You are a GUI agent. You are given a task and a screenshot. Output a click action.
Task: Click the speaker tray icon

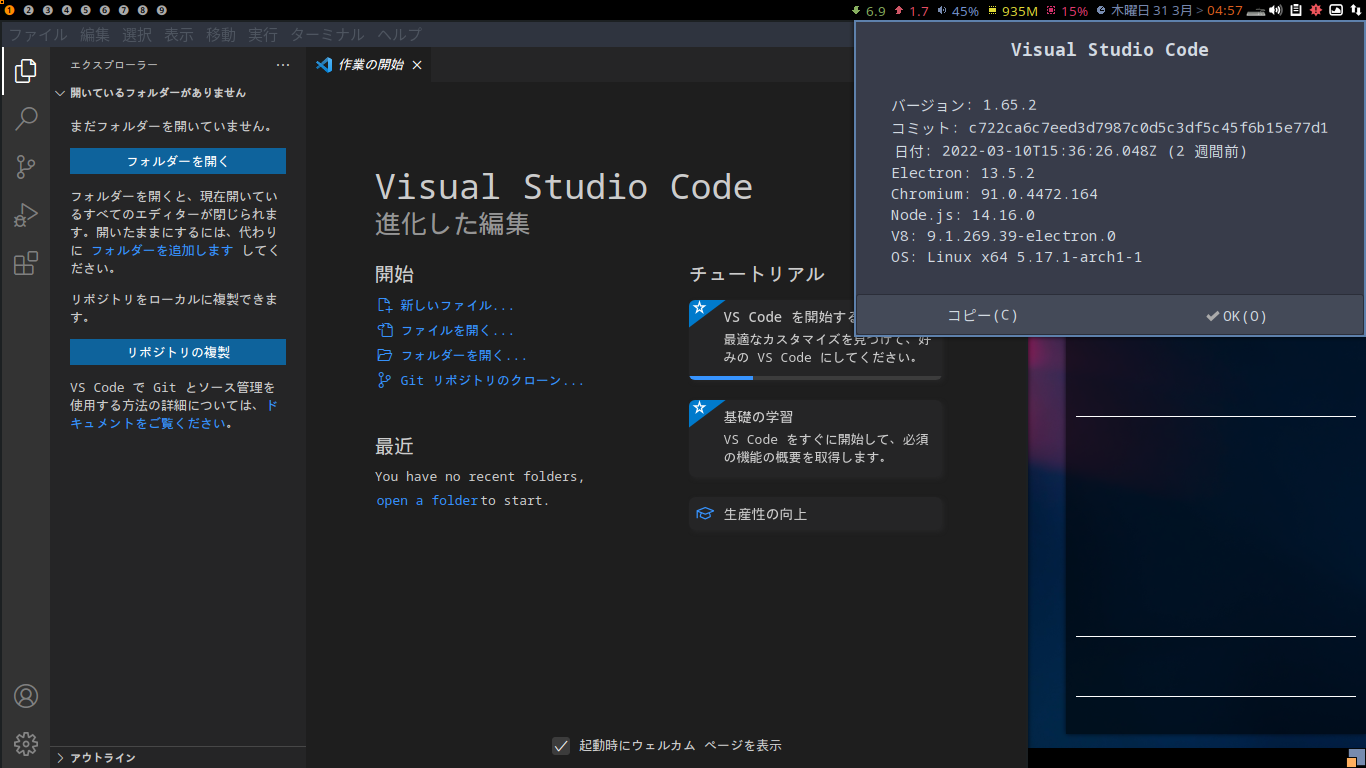pos(1276,10)
